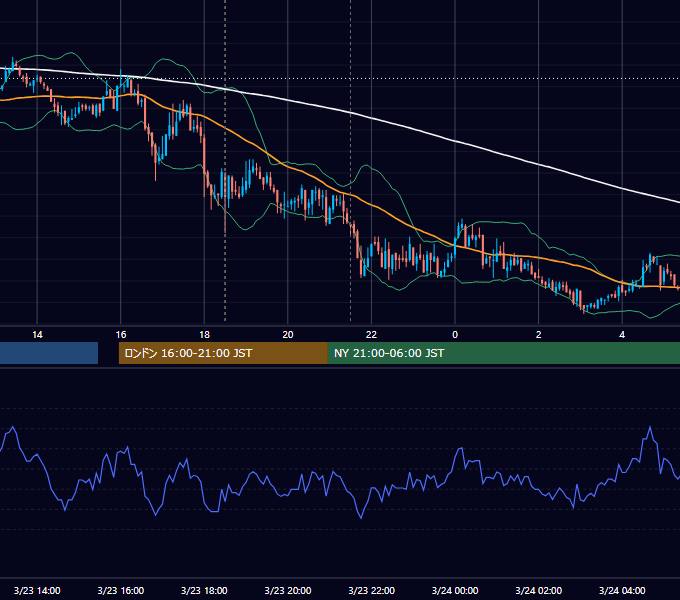Viewport: 680px width, 600px height.
Task: Click the 22 hour label on upper axis
Action: (371, 335)
